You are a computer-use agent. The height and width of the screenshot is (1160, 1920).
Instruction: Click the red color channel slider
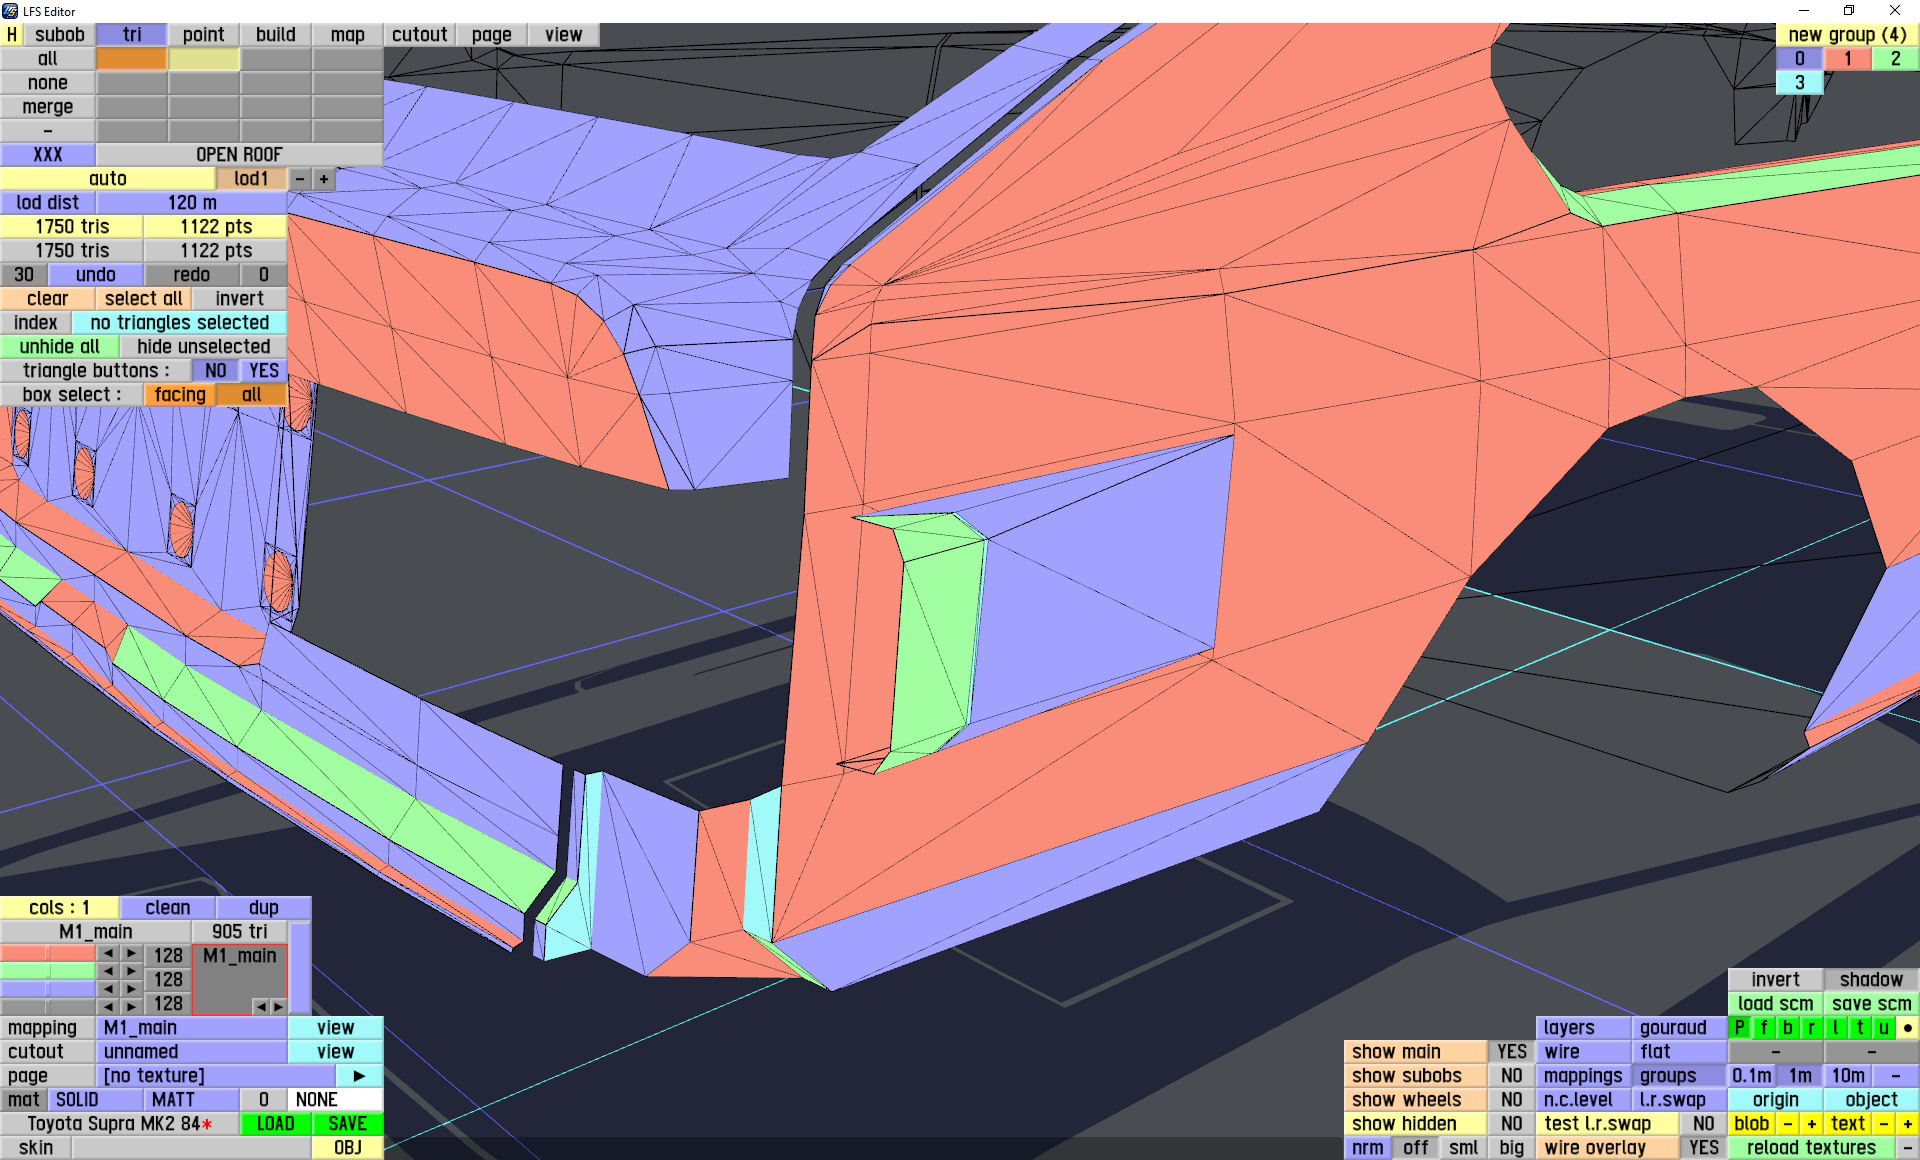(47, 954)
